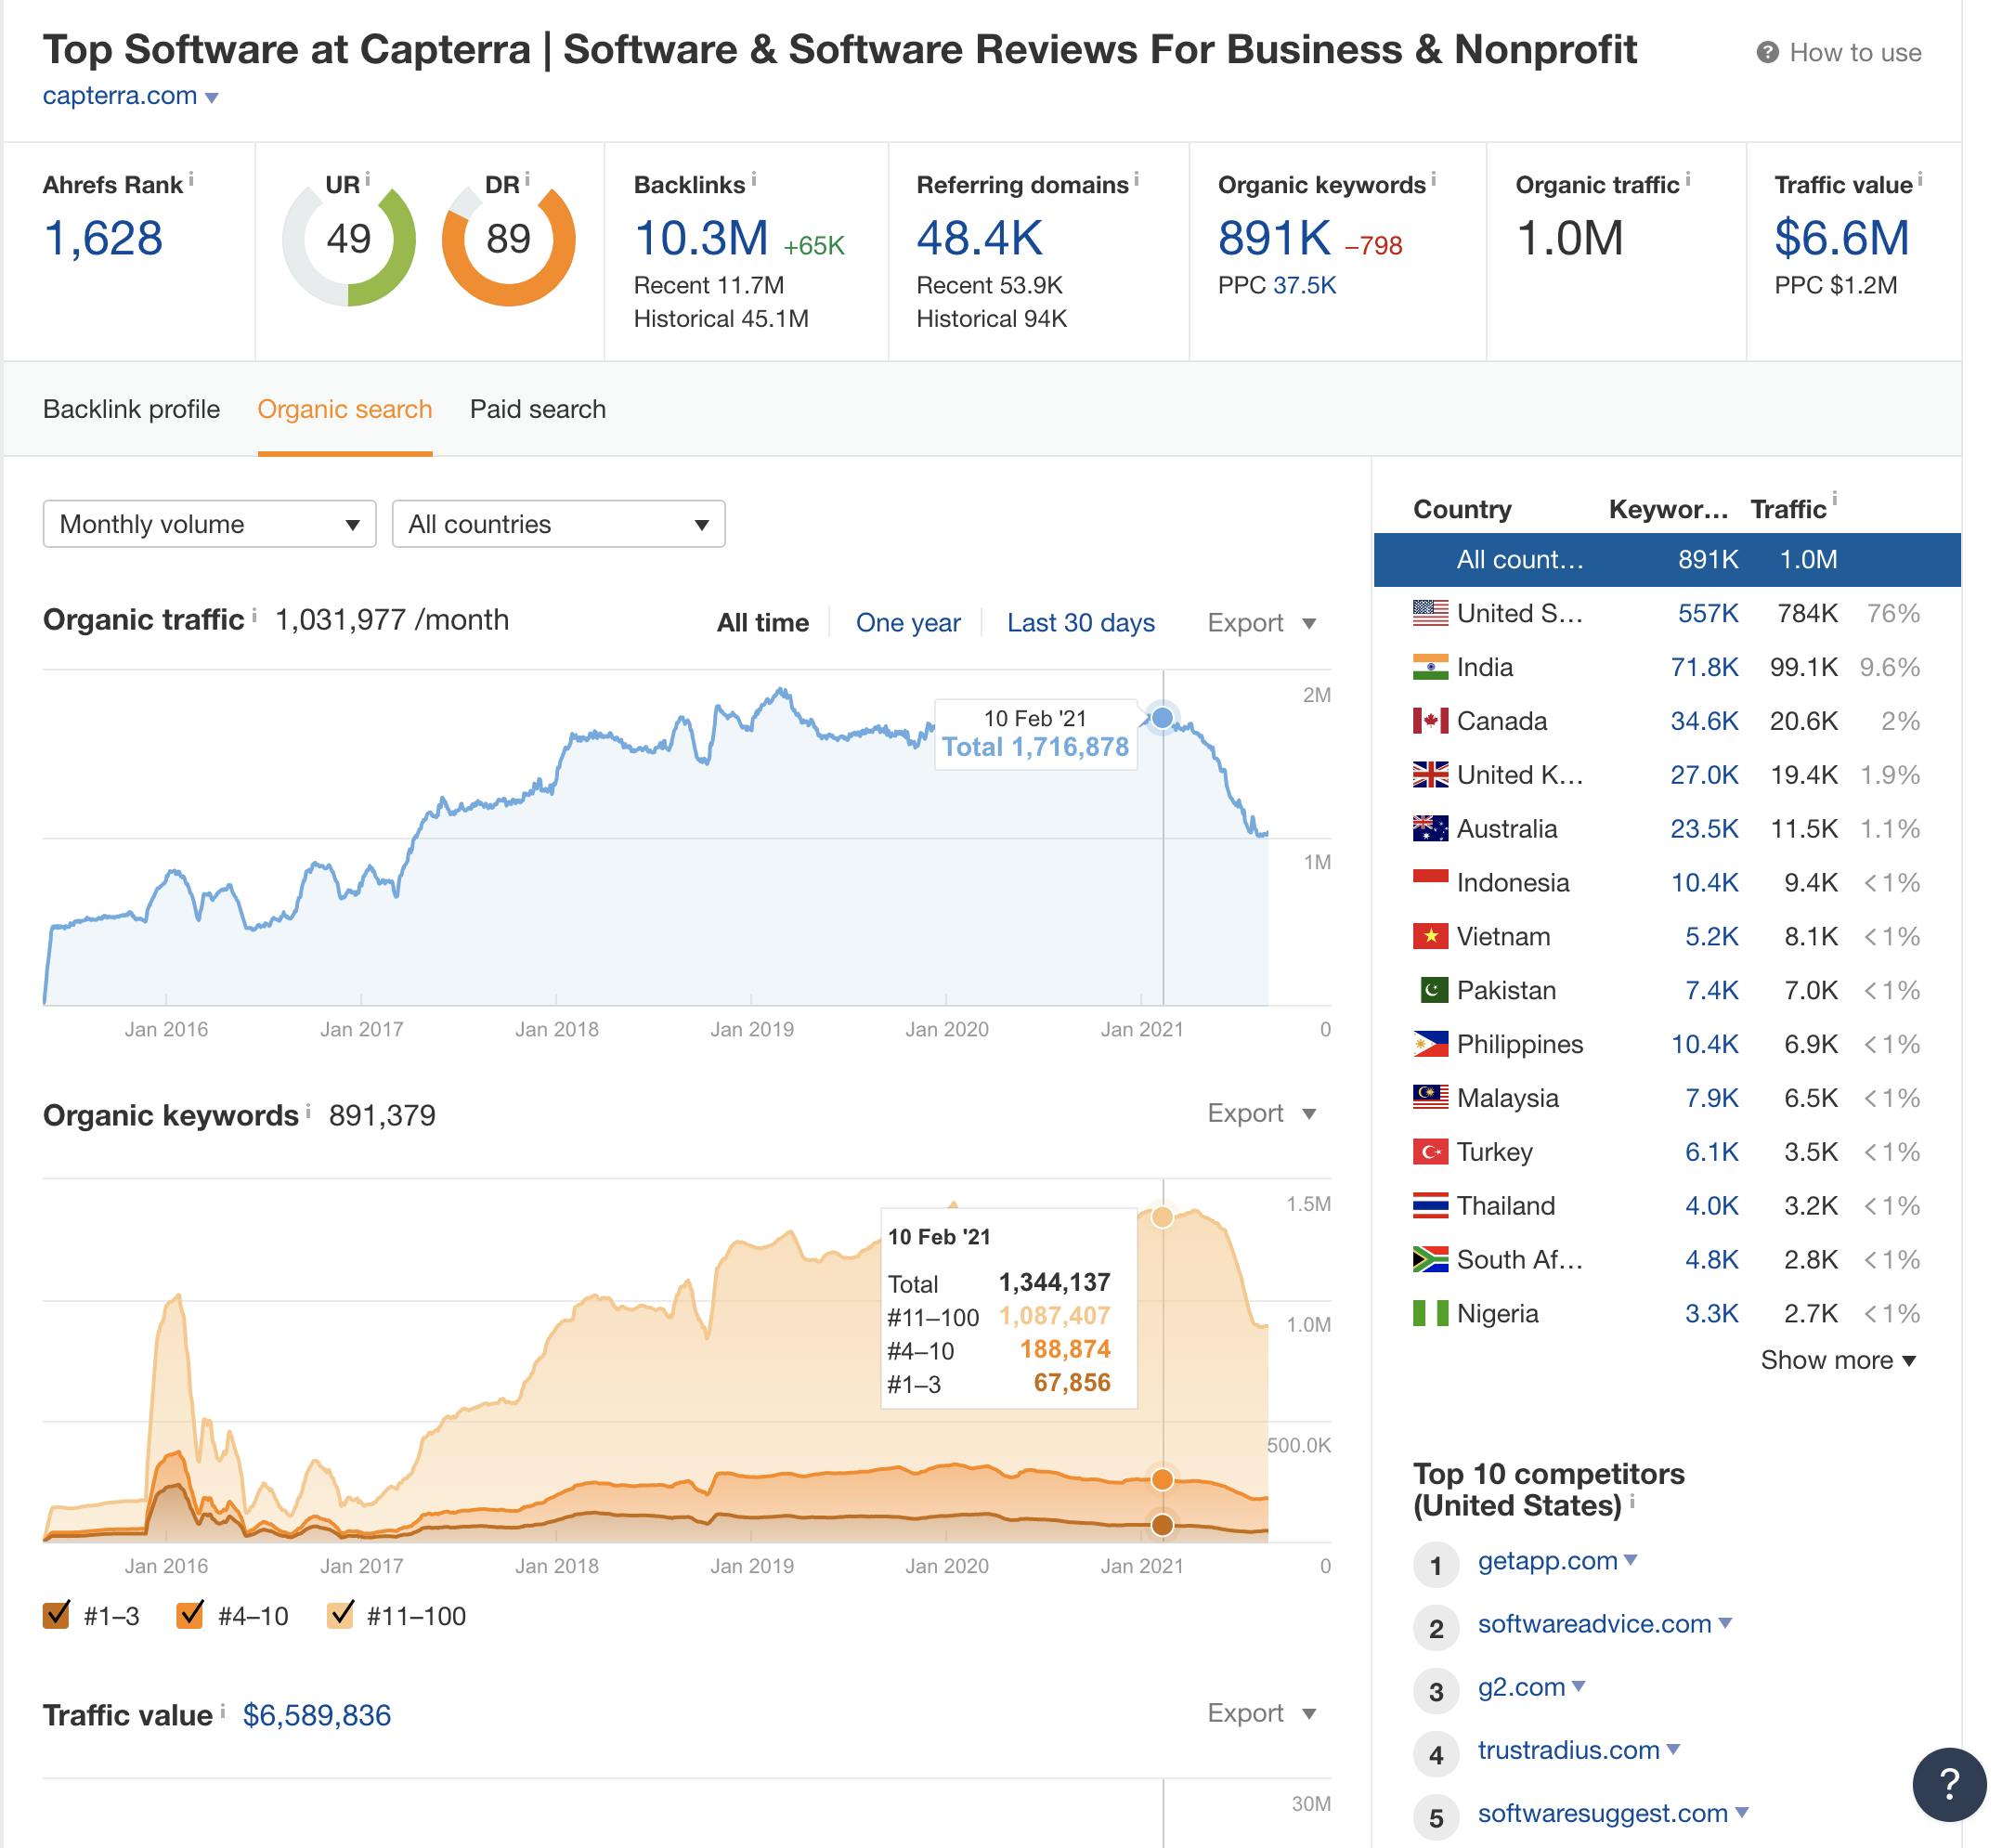
Task: Uncheck the #1–3 positions checkbox
Action: 57,1615
